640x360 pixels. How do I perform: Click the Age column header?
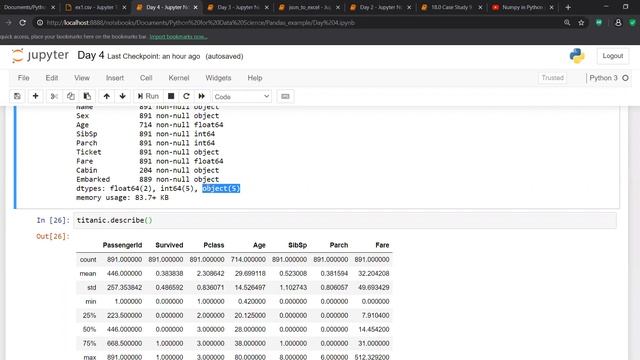tap(259, 245)
